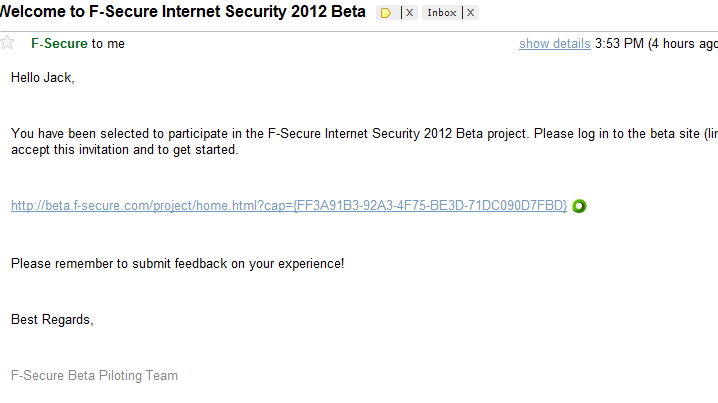Click the 'to me' recipient text
The height and width of the screenshot is (403, 718).
click(x=108, y=44)
